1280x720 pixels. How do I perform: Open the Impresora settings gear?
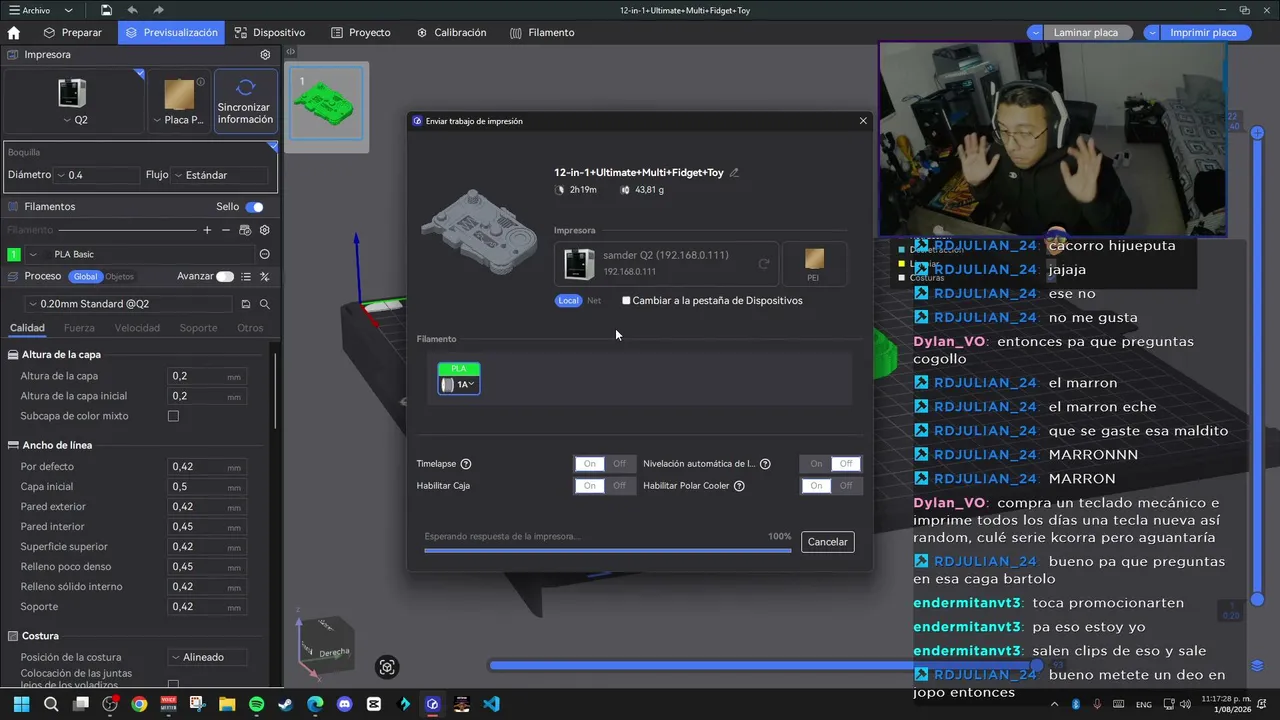(265, 55)
